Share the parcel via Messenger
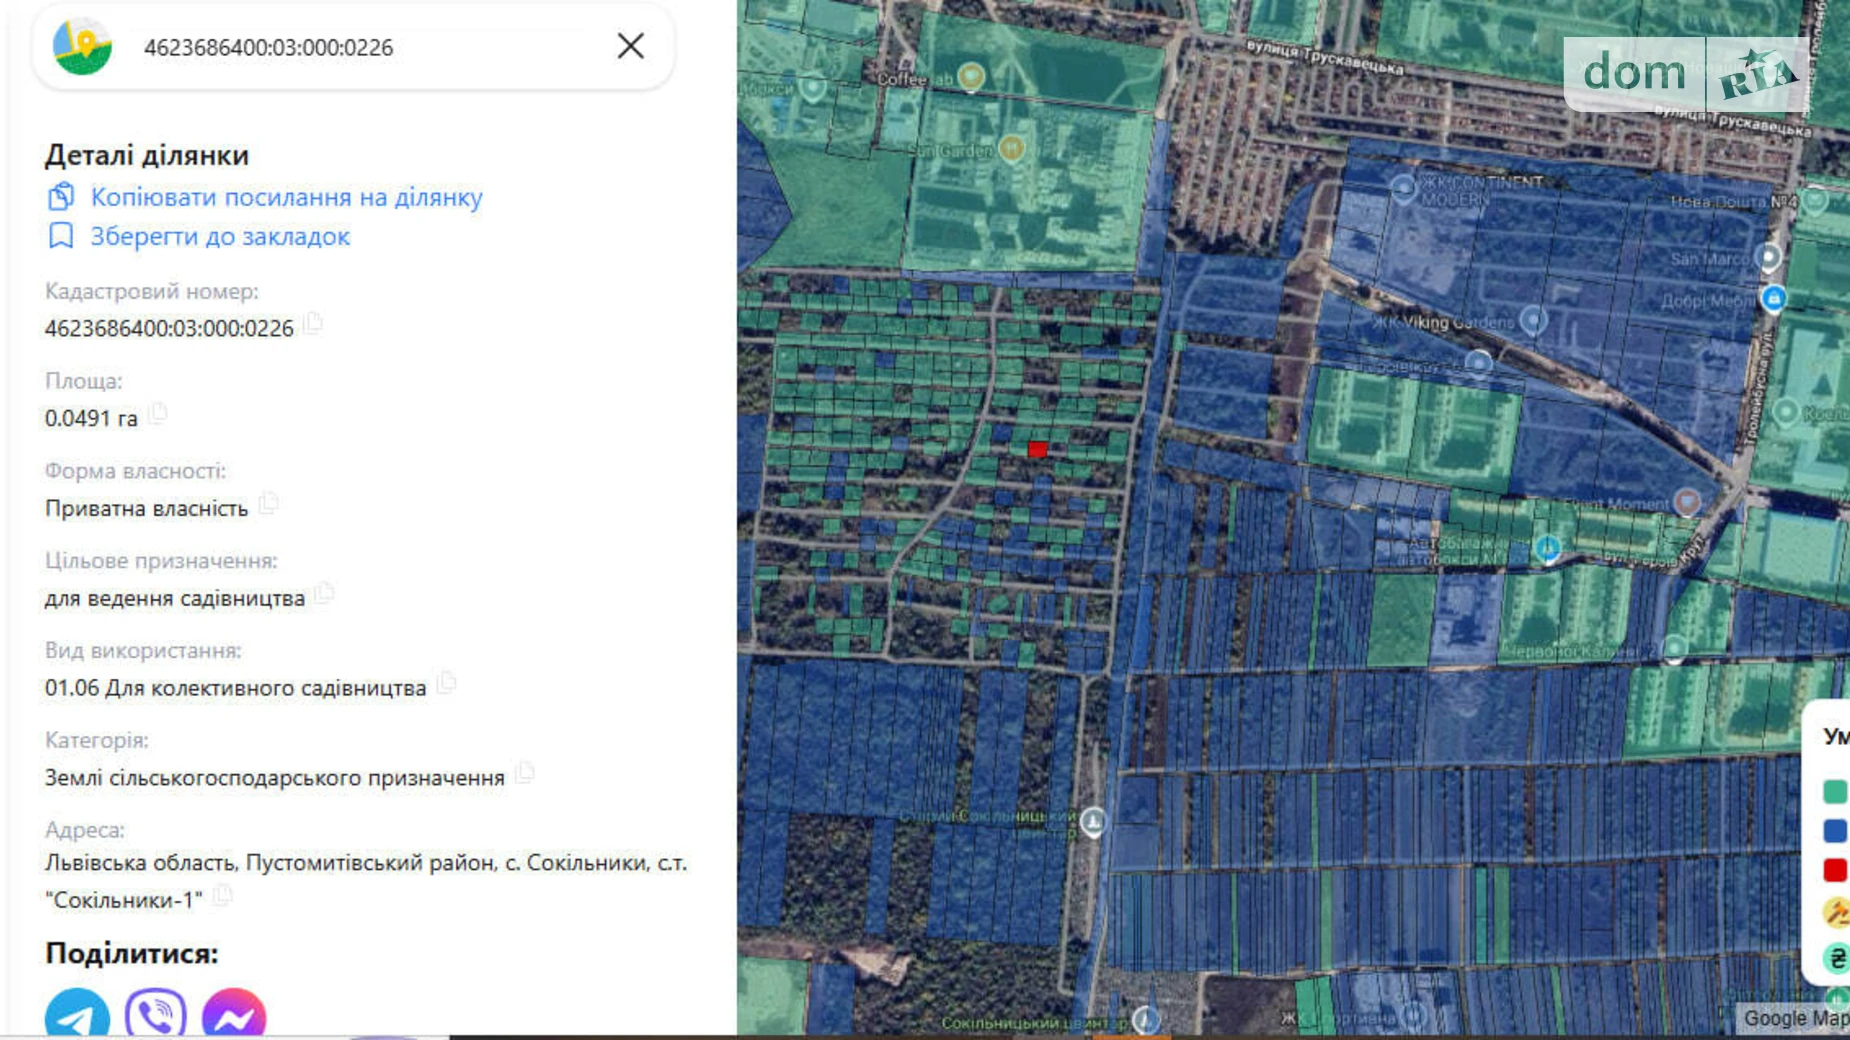This screenshot has height=1040, width=1850. pos(234,1015)
